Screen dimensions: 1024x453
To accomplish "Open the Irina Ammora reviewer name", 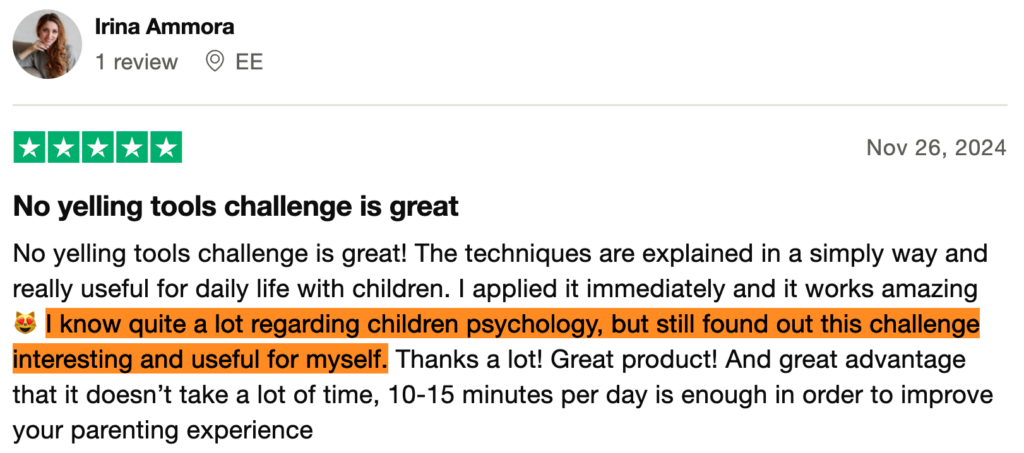I will click(x=165, y=26).
